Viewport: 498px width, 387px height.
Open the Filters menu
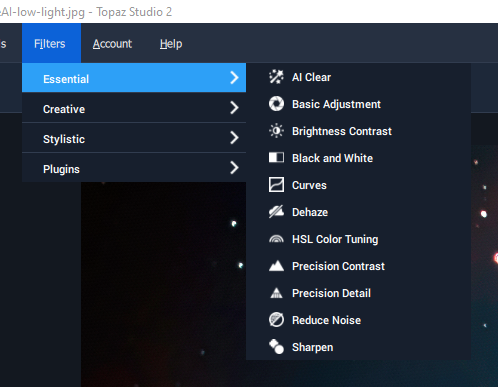[x=51, y=43]
